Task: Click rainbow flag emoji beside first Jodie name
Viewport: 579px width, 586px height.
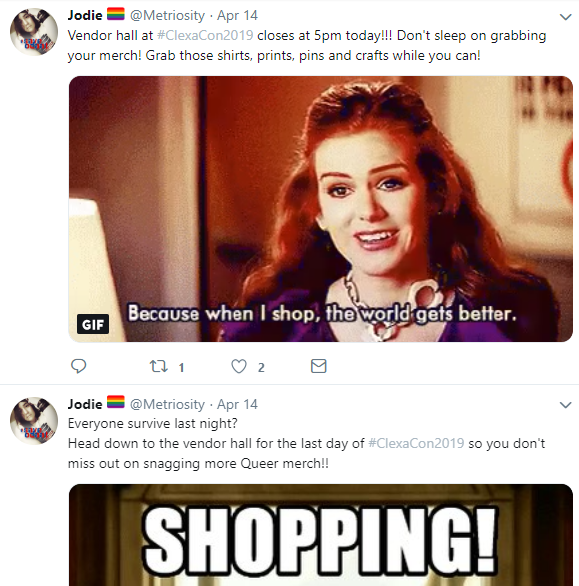Action: click(116, 14)
